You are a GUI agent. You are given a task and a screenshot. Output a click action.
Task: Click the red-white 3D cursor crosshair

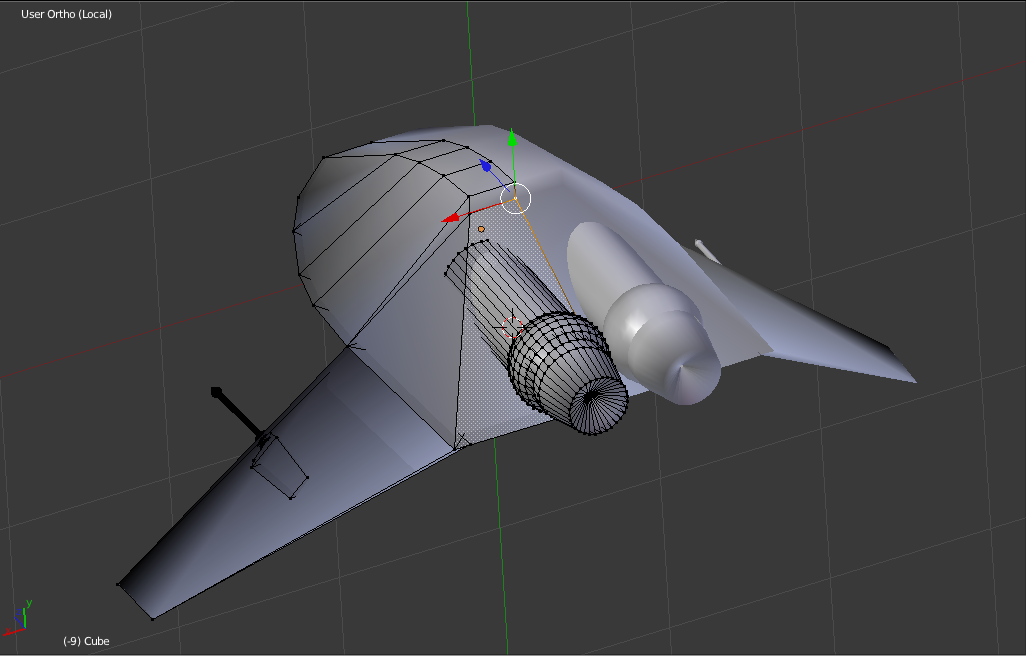coord(512,325)
